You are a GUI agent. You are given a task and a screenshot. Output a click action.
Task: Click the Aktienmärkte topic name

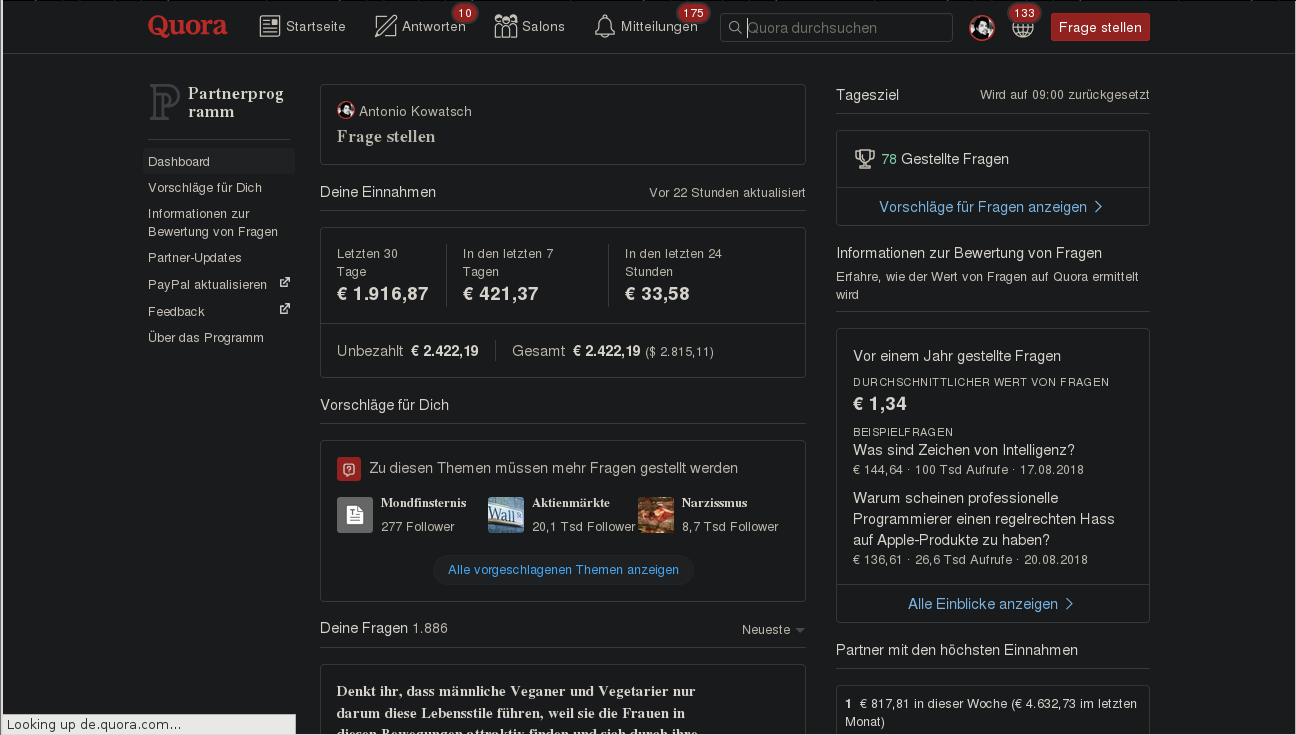pos(571,503)
